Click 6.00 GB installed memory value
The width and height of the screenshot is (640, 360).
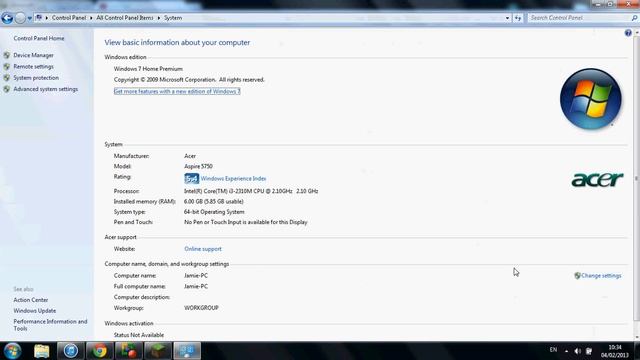pyautogui.click(x=213, y=202)
